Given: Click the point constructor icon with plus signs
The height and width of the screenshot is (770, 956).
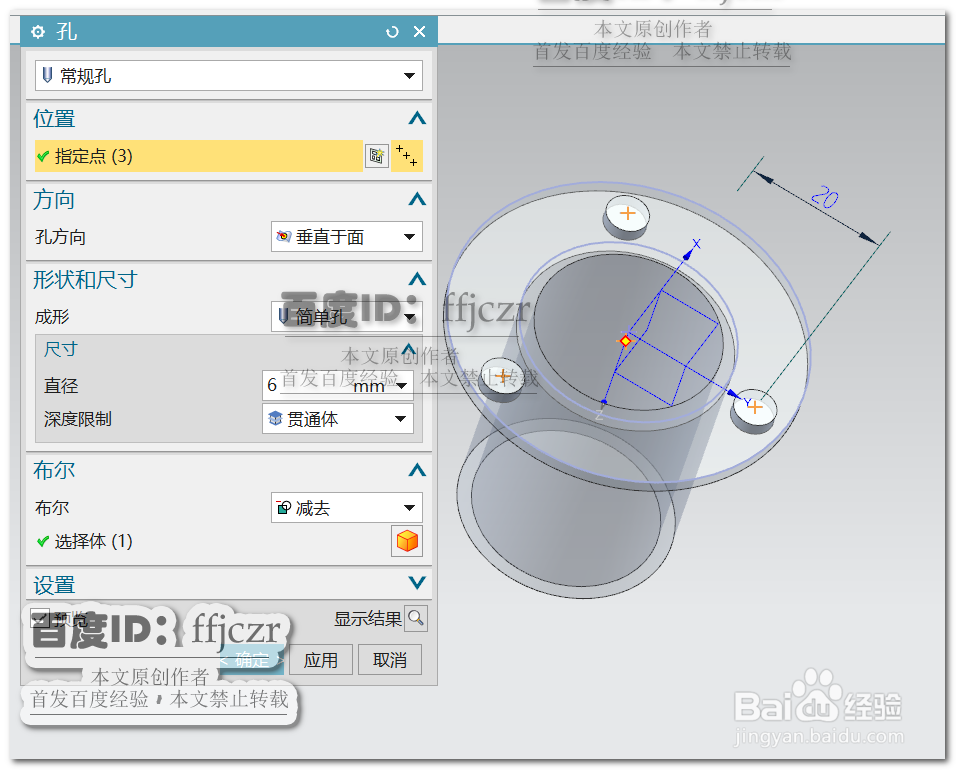Looking at the screenshot, I should click(407, 156).
